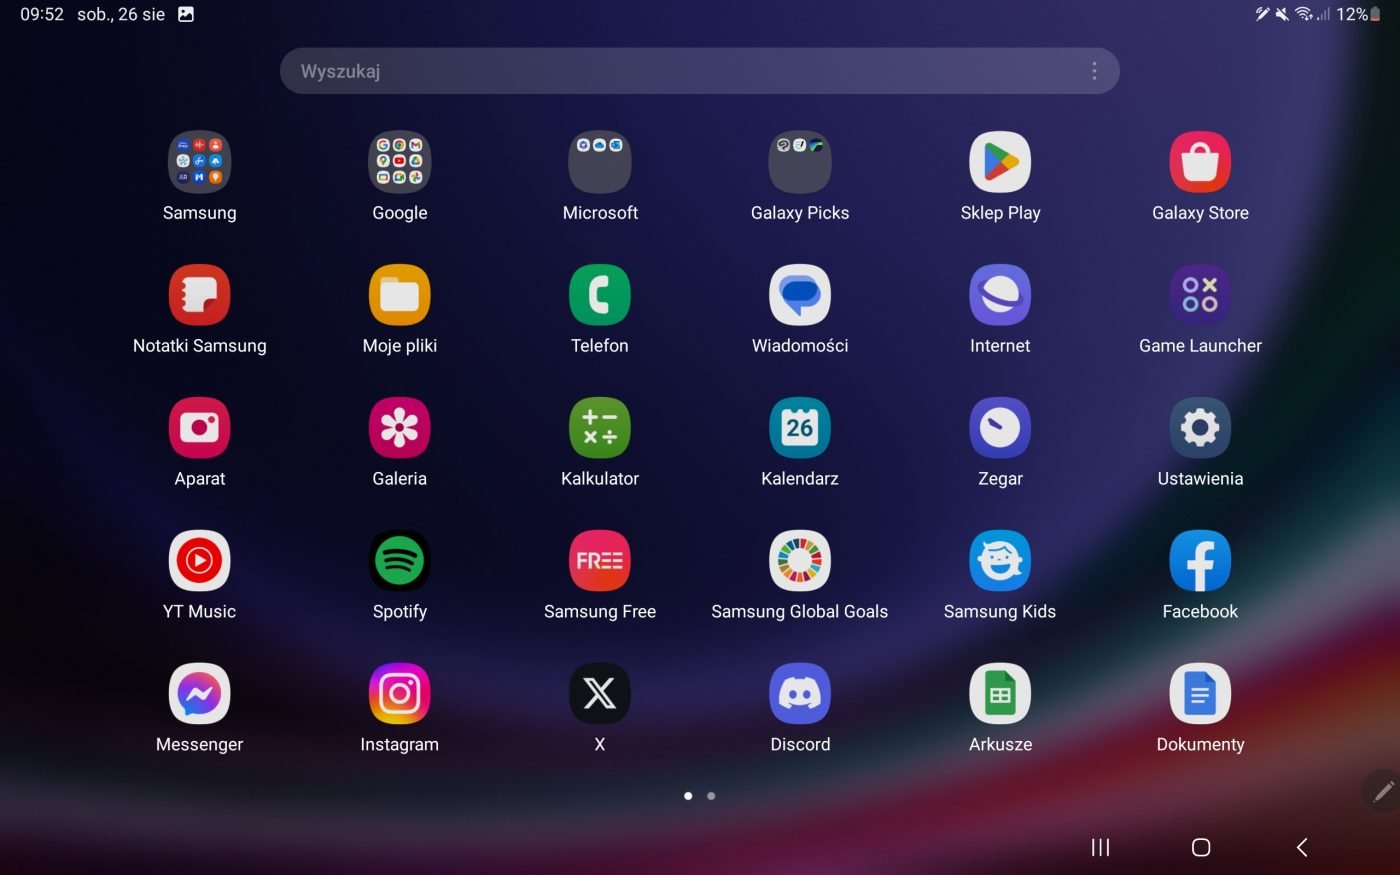Open Samsung Global Goals
This screenshot has width=1400, height=875.
coord(800,561)
